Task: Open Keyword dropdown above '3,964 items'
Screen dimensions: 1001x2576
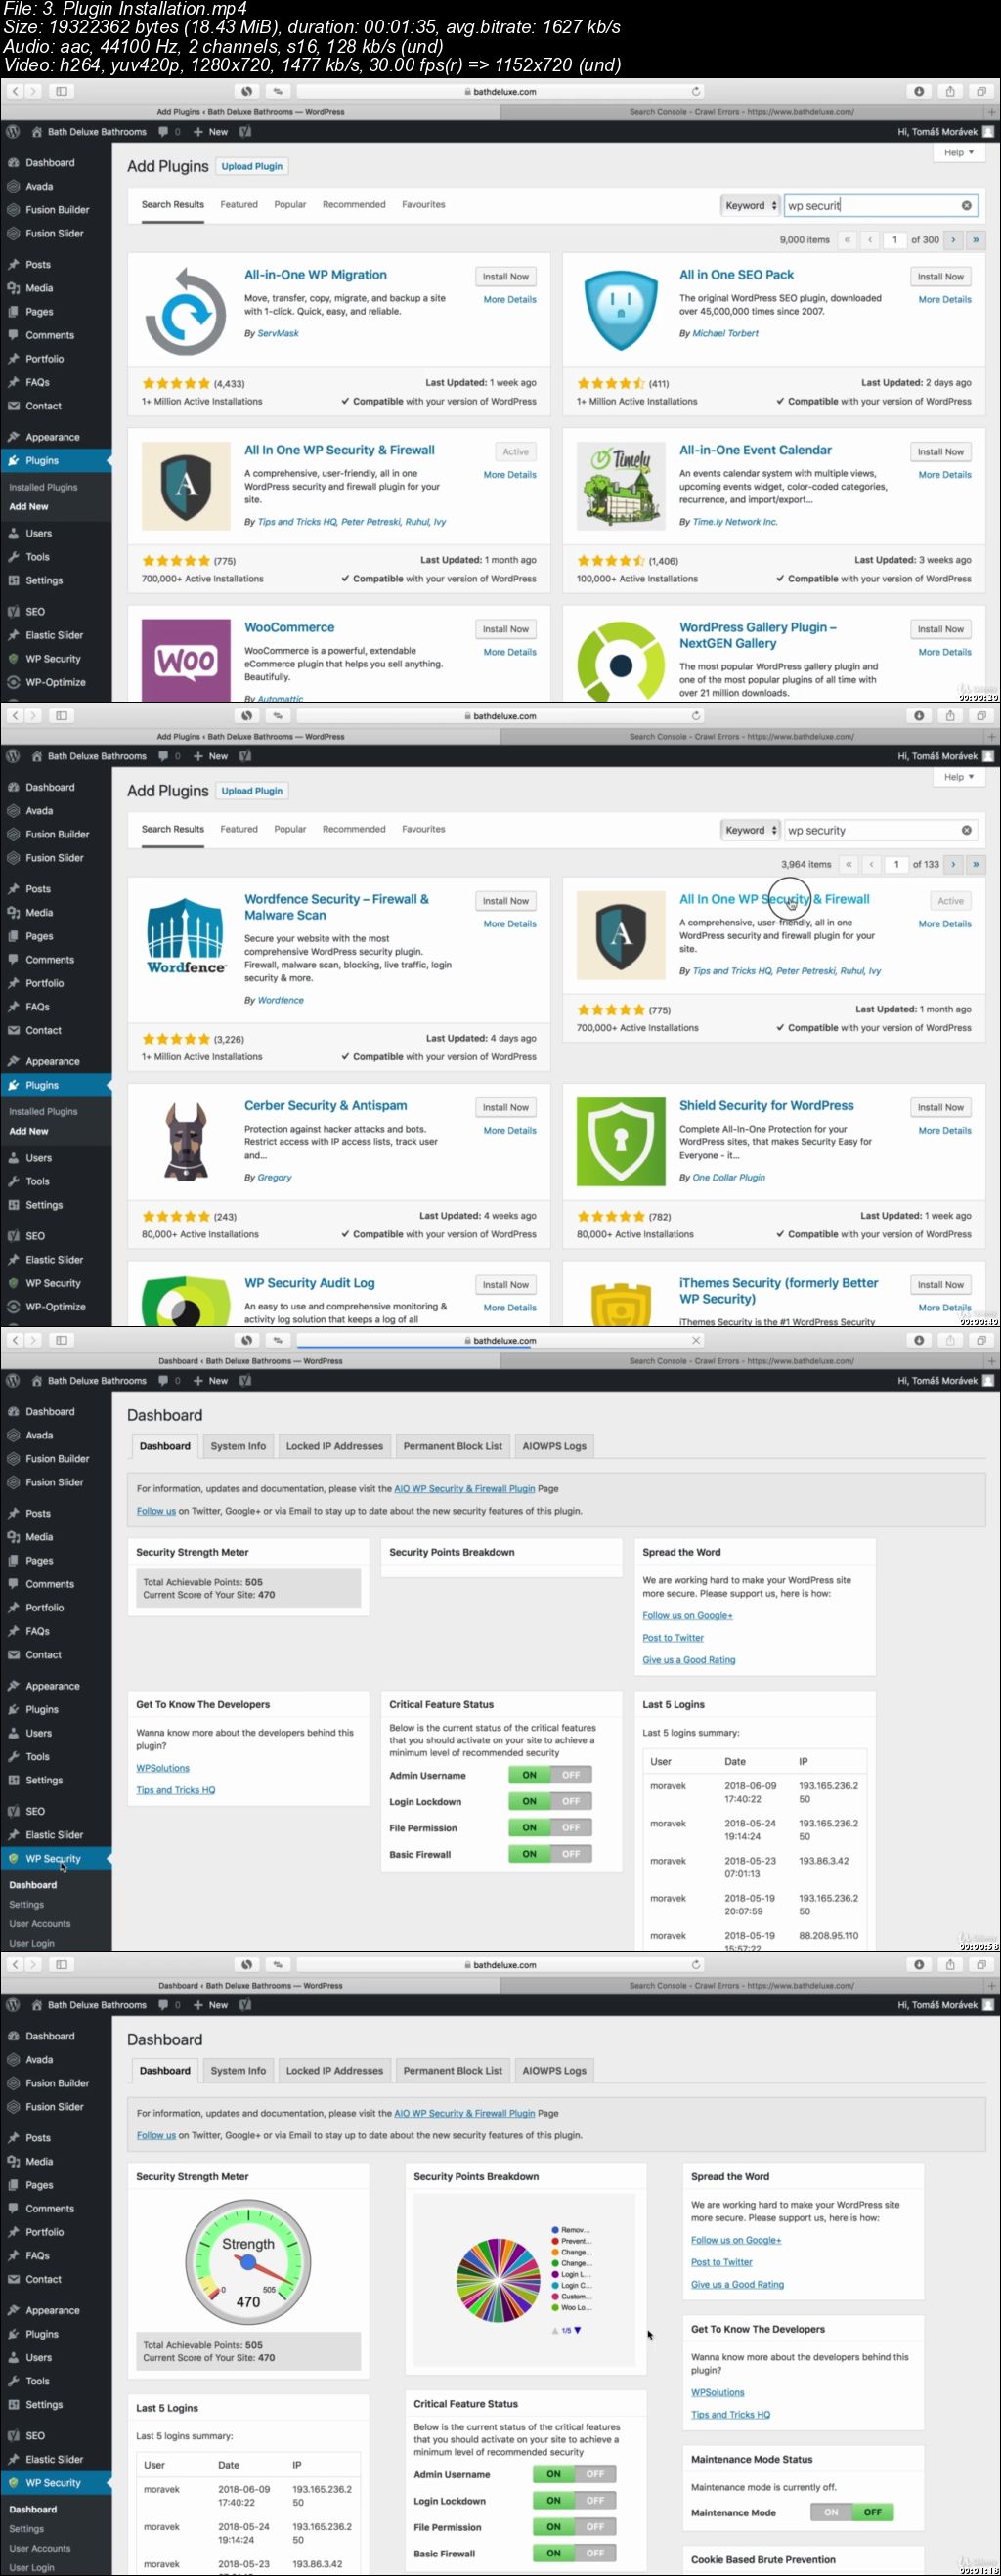Action: tap(750, 830)
